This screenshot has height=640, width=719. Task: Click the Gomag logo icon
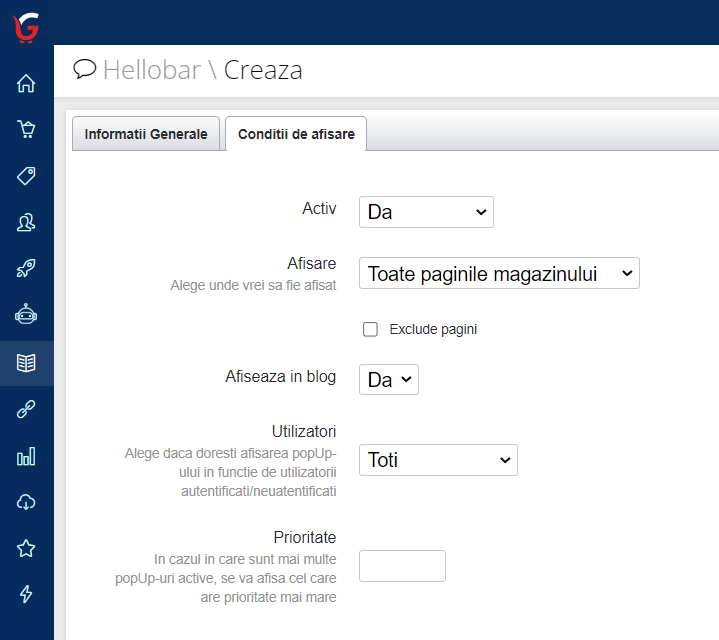coord(26,27)
